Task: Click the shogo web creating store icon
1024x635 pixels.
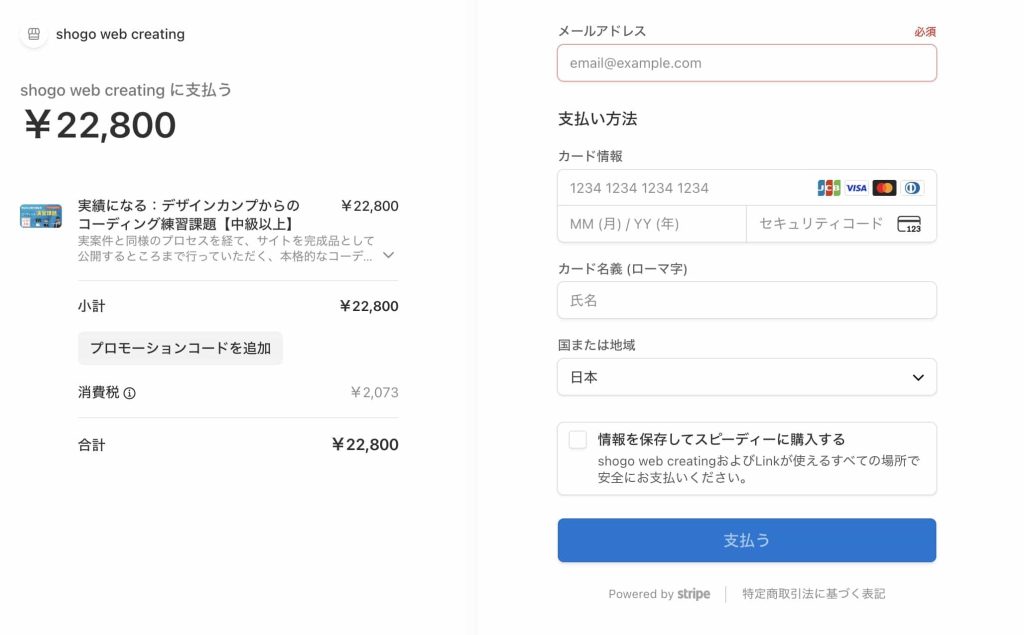Action: pos(33,34)
